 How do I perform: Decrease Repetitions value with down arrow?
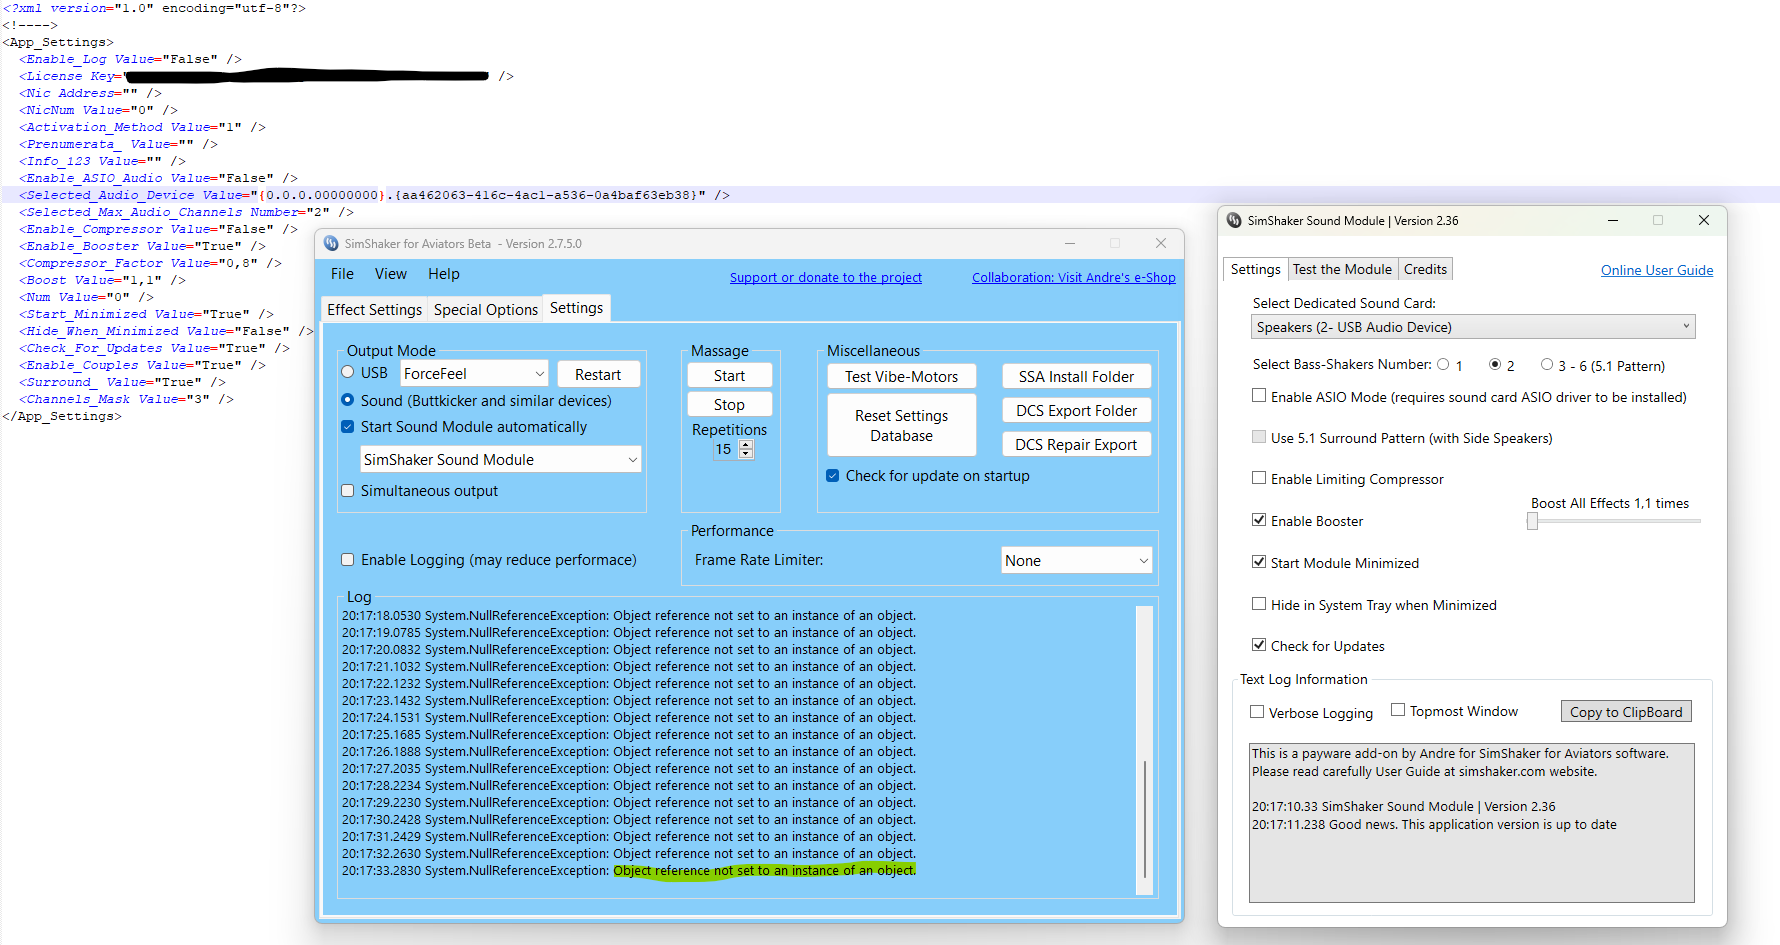[746, 454]
